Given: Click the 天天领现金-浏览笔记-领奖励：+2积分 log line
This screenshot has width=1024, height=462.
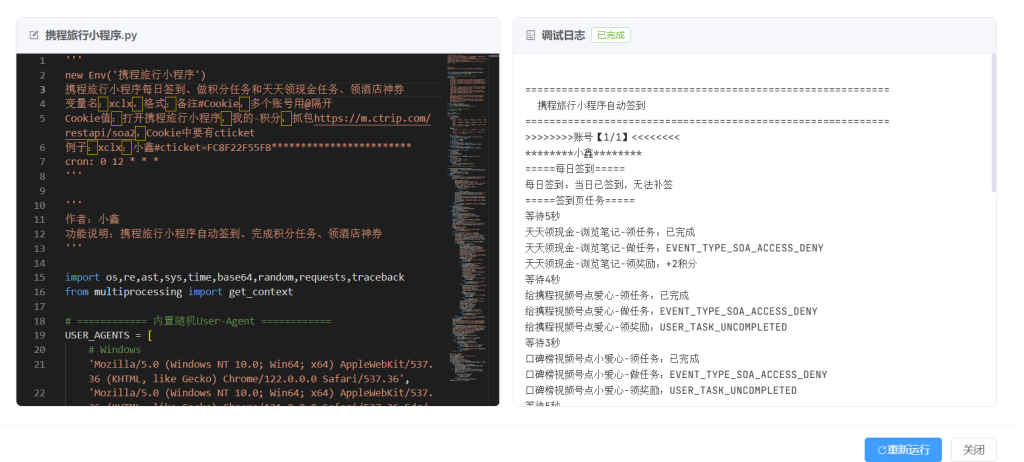Looking at the screenshot, I should (x=611, y=264).
